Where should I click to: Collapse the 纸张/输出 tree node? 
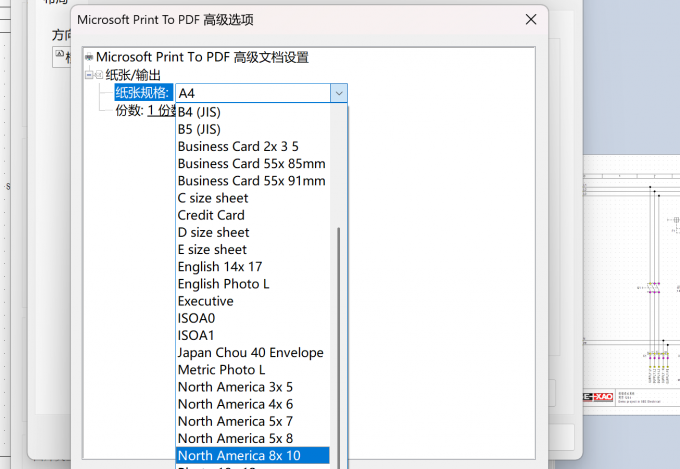[x=89, y=75]
